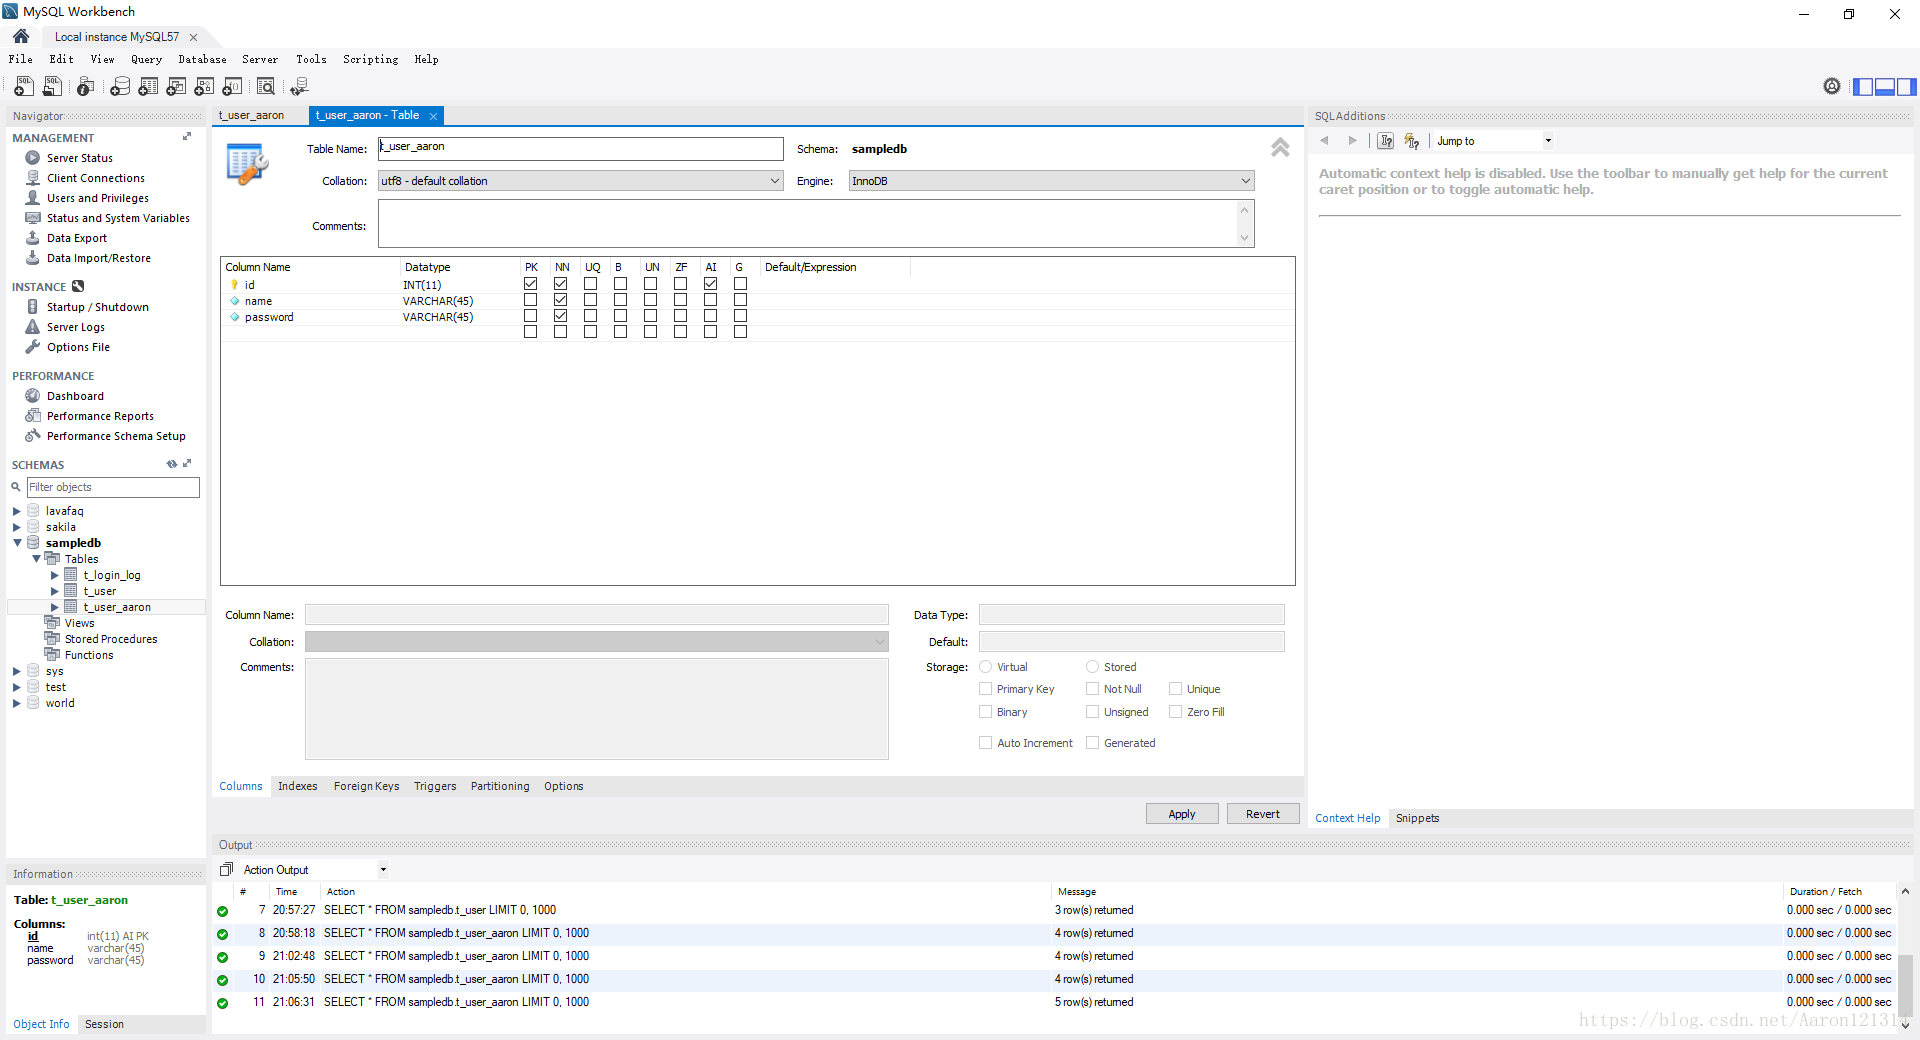Close the t_user_aaron - Table tab

pos(433,116)
